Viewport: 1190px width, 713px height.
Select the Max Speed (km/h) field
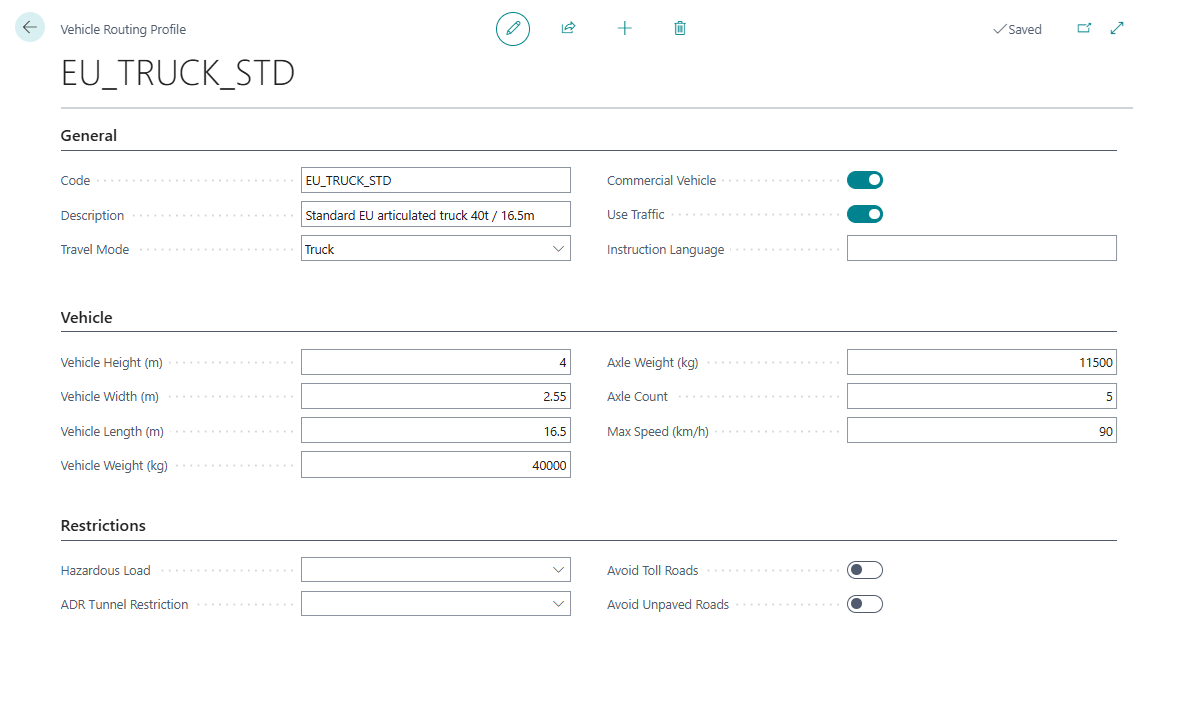(x=981, y=431)
